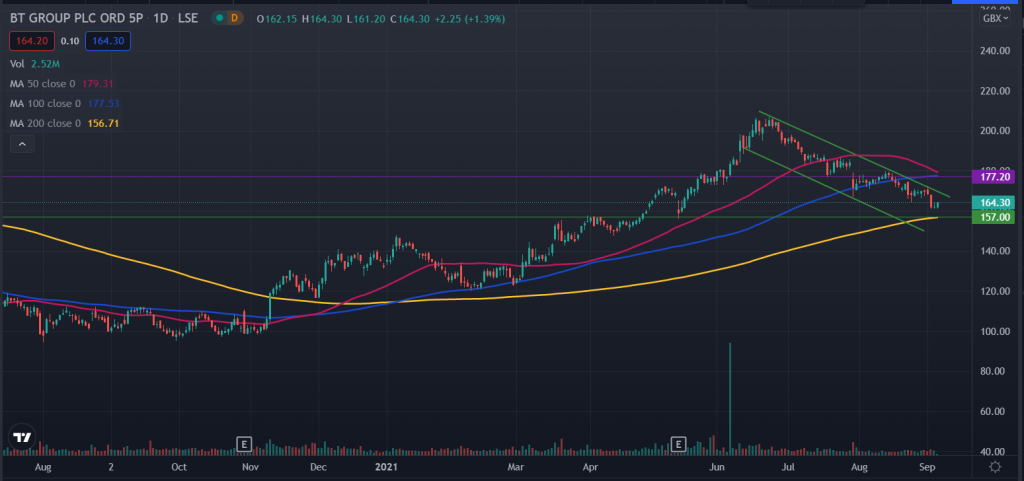
Task: Click the Mar label on time axis
Action: coord(517,467)
